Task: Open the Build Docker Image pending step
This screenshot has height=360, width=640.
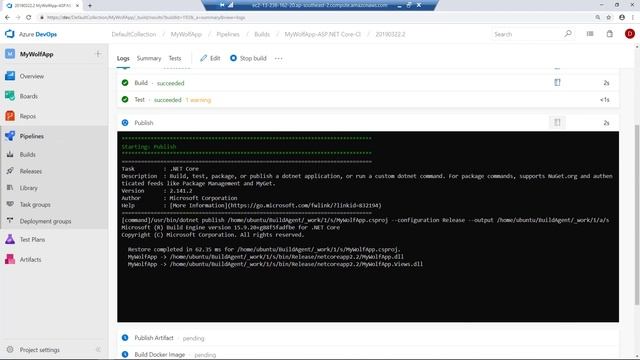Action: point(368,354)
